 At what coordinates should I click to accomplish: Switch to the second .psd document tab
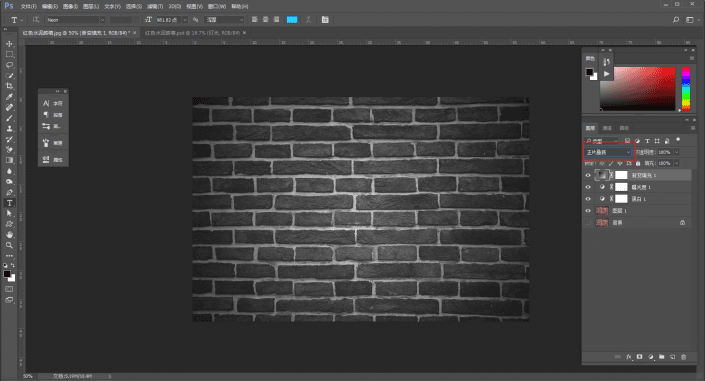[192, 33]
